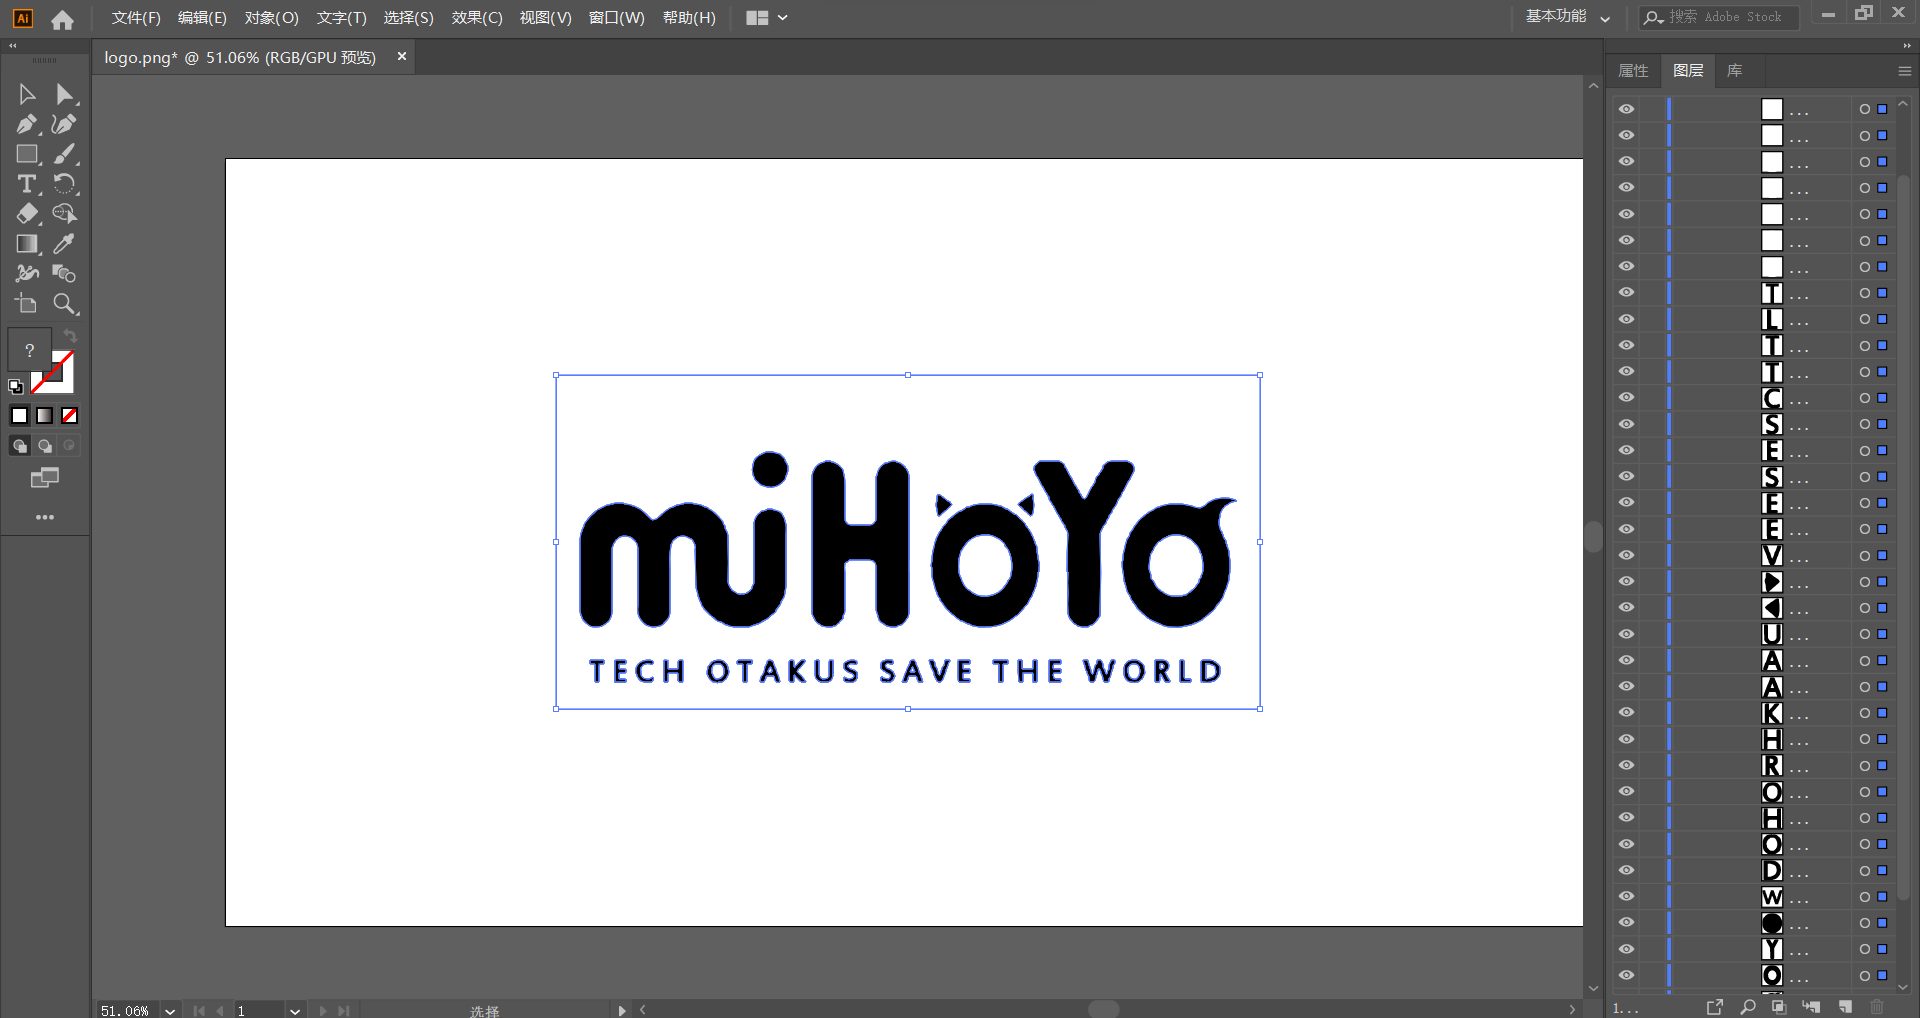Select the Eraser tool

(27, 213)
